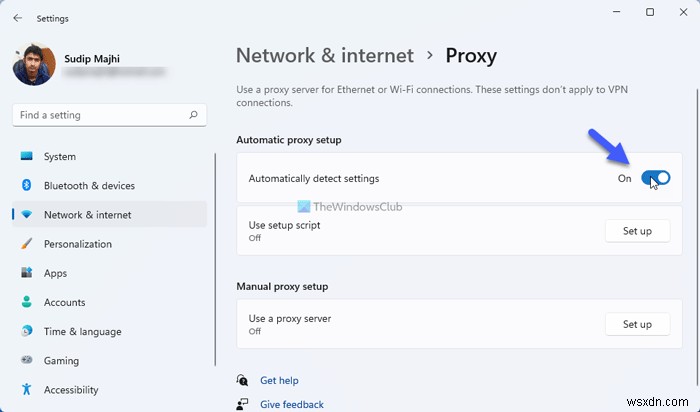Click the Apps icon in sidebar
Screen dimensions: 700x412
pos(25,273)
